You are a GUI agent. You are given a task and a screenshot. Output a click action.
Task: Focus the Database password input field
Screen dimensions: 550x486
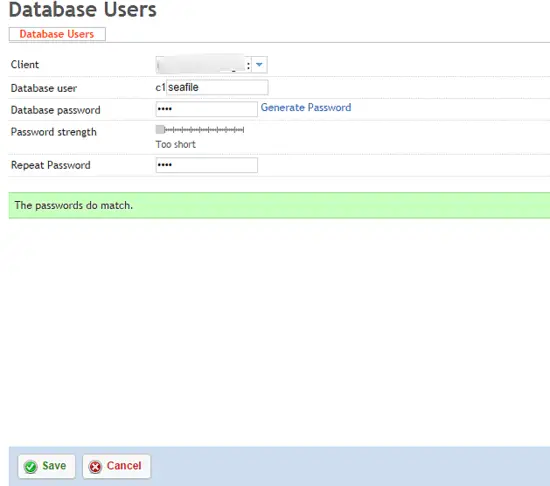point(207,109)
